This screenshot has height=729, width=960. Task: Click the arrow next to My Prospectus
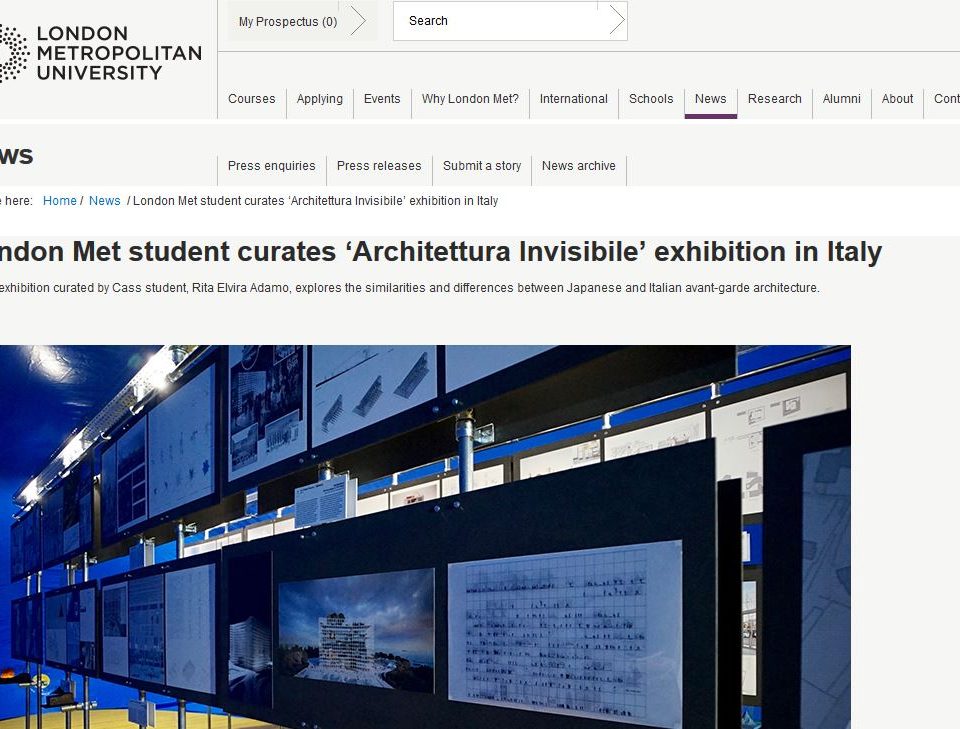tap(358, 21)
